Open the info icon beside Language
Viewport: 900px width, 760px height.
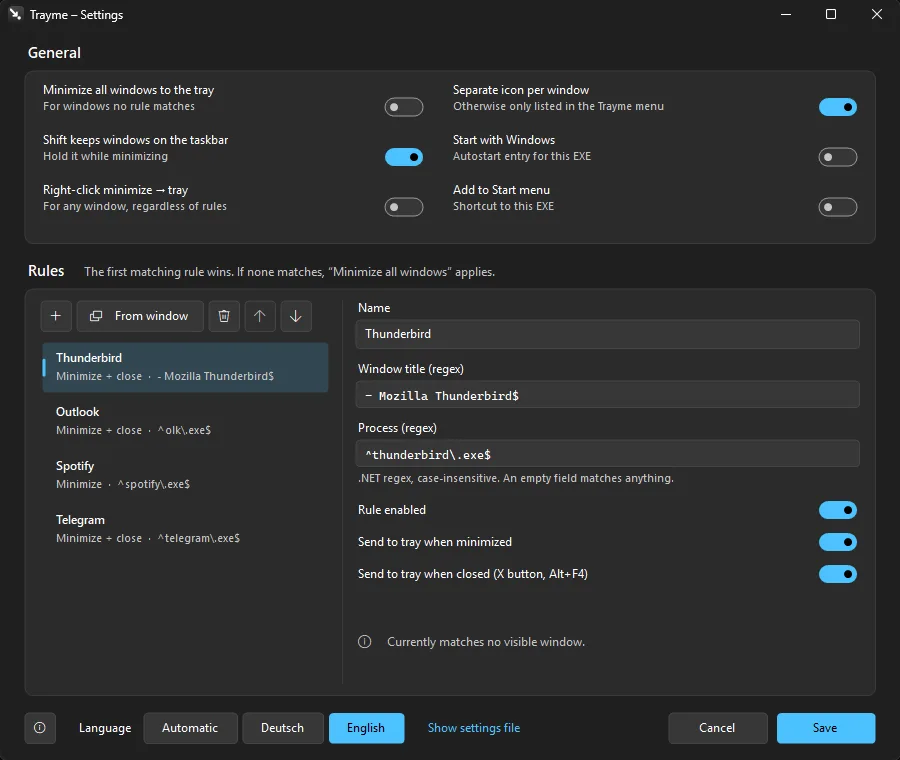(x=40, y=728)
